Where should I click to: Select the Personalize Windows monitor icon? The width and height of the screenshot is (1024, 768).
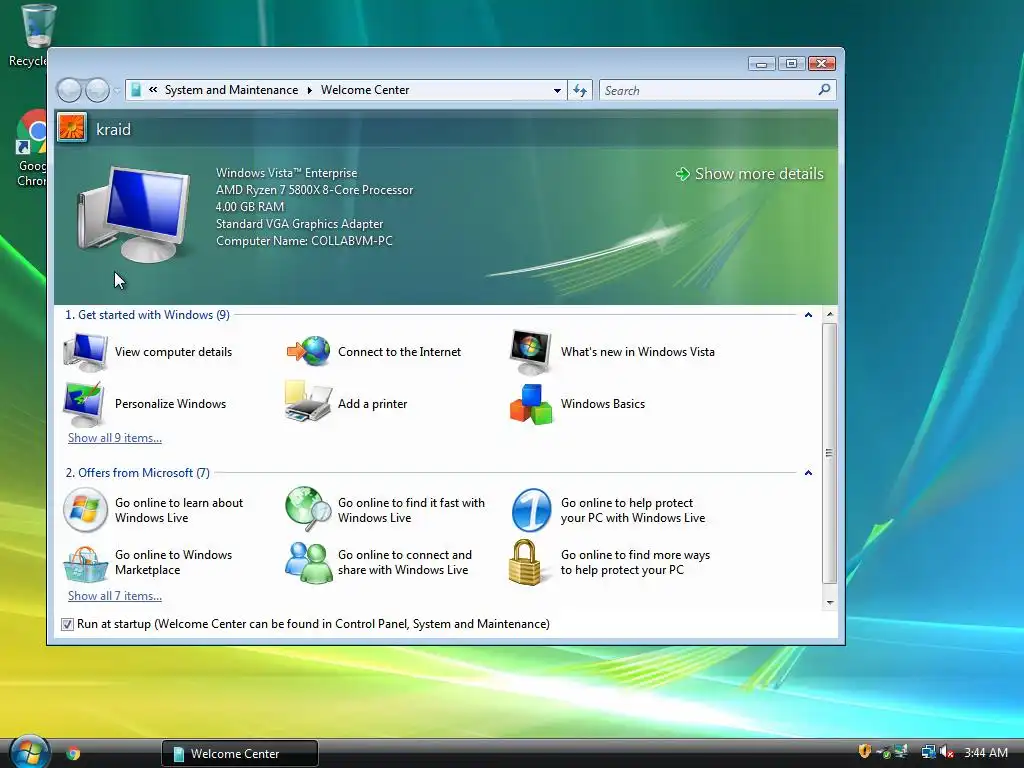pos(84,404)
